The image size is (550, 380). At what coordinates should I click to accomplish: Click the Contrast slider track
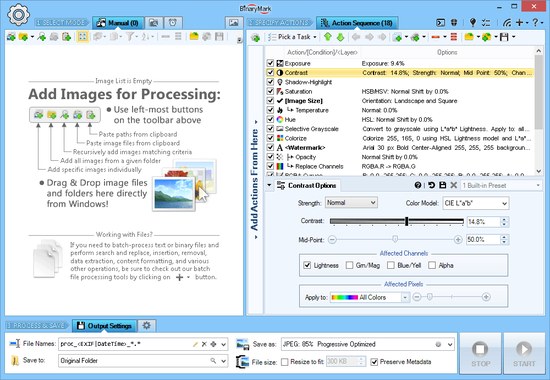click(x=397, y=221)
